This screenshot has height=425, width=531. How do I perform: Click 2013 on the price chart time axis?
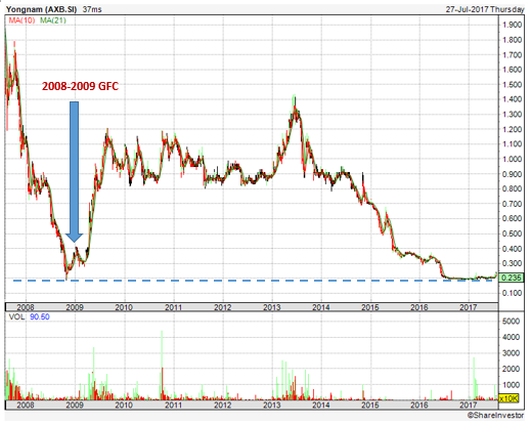[x=272, y=307]
